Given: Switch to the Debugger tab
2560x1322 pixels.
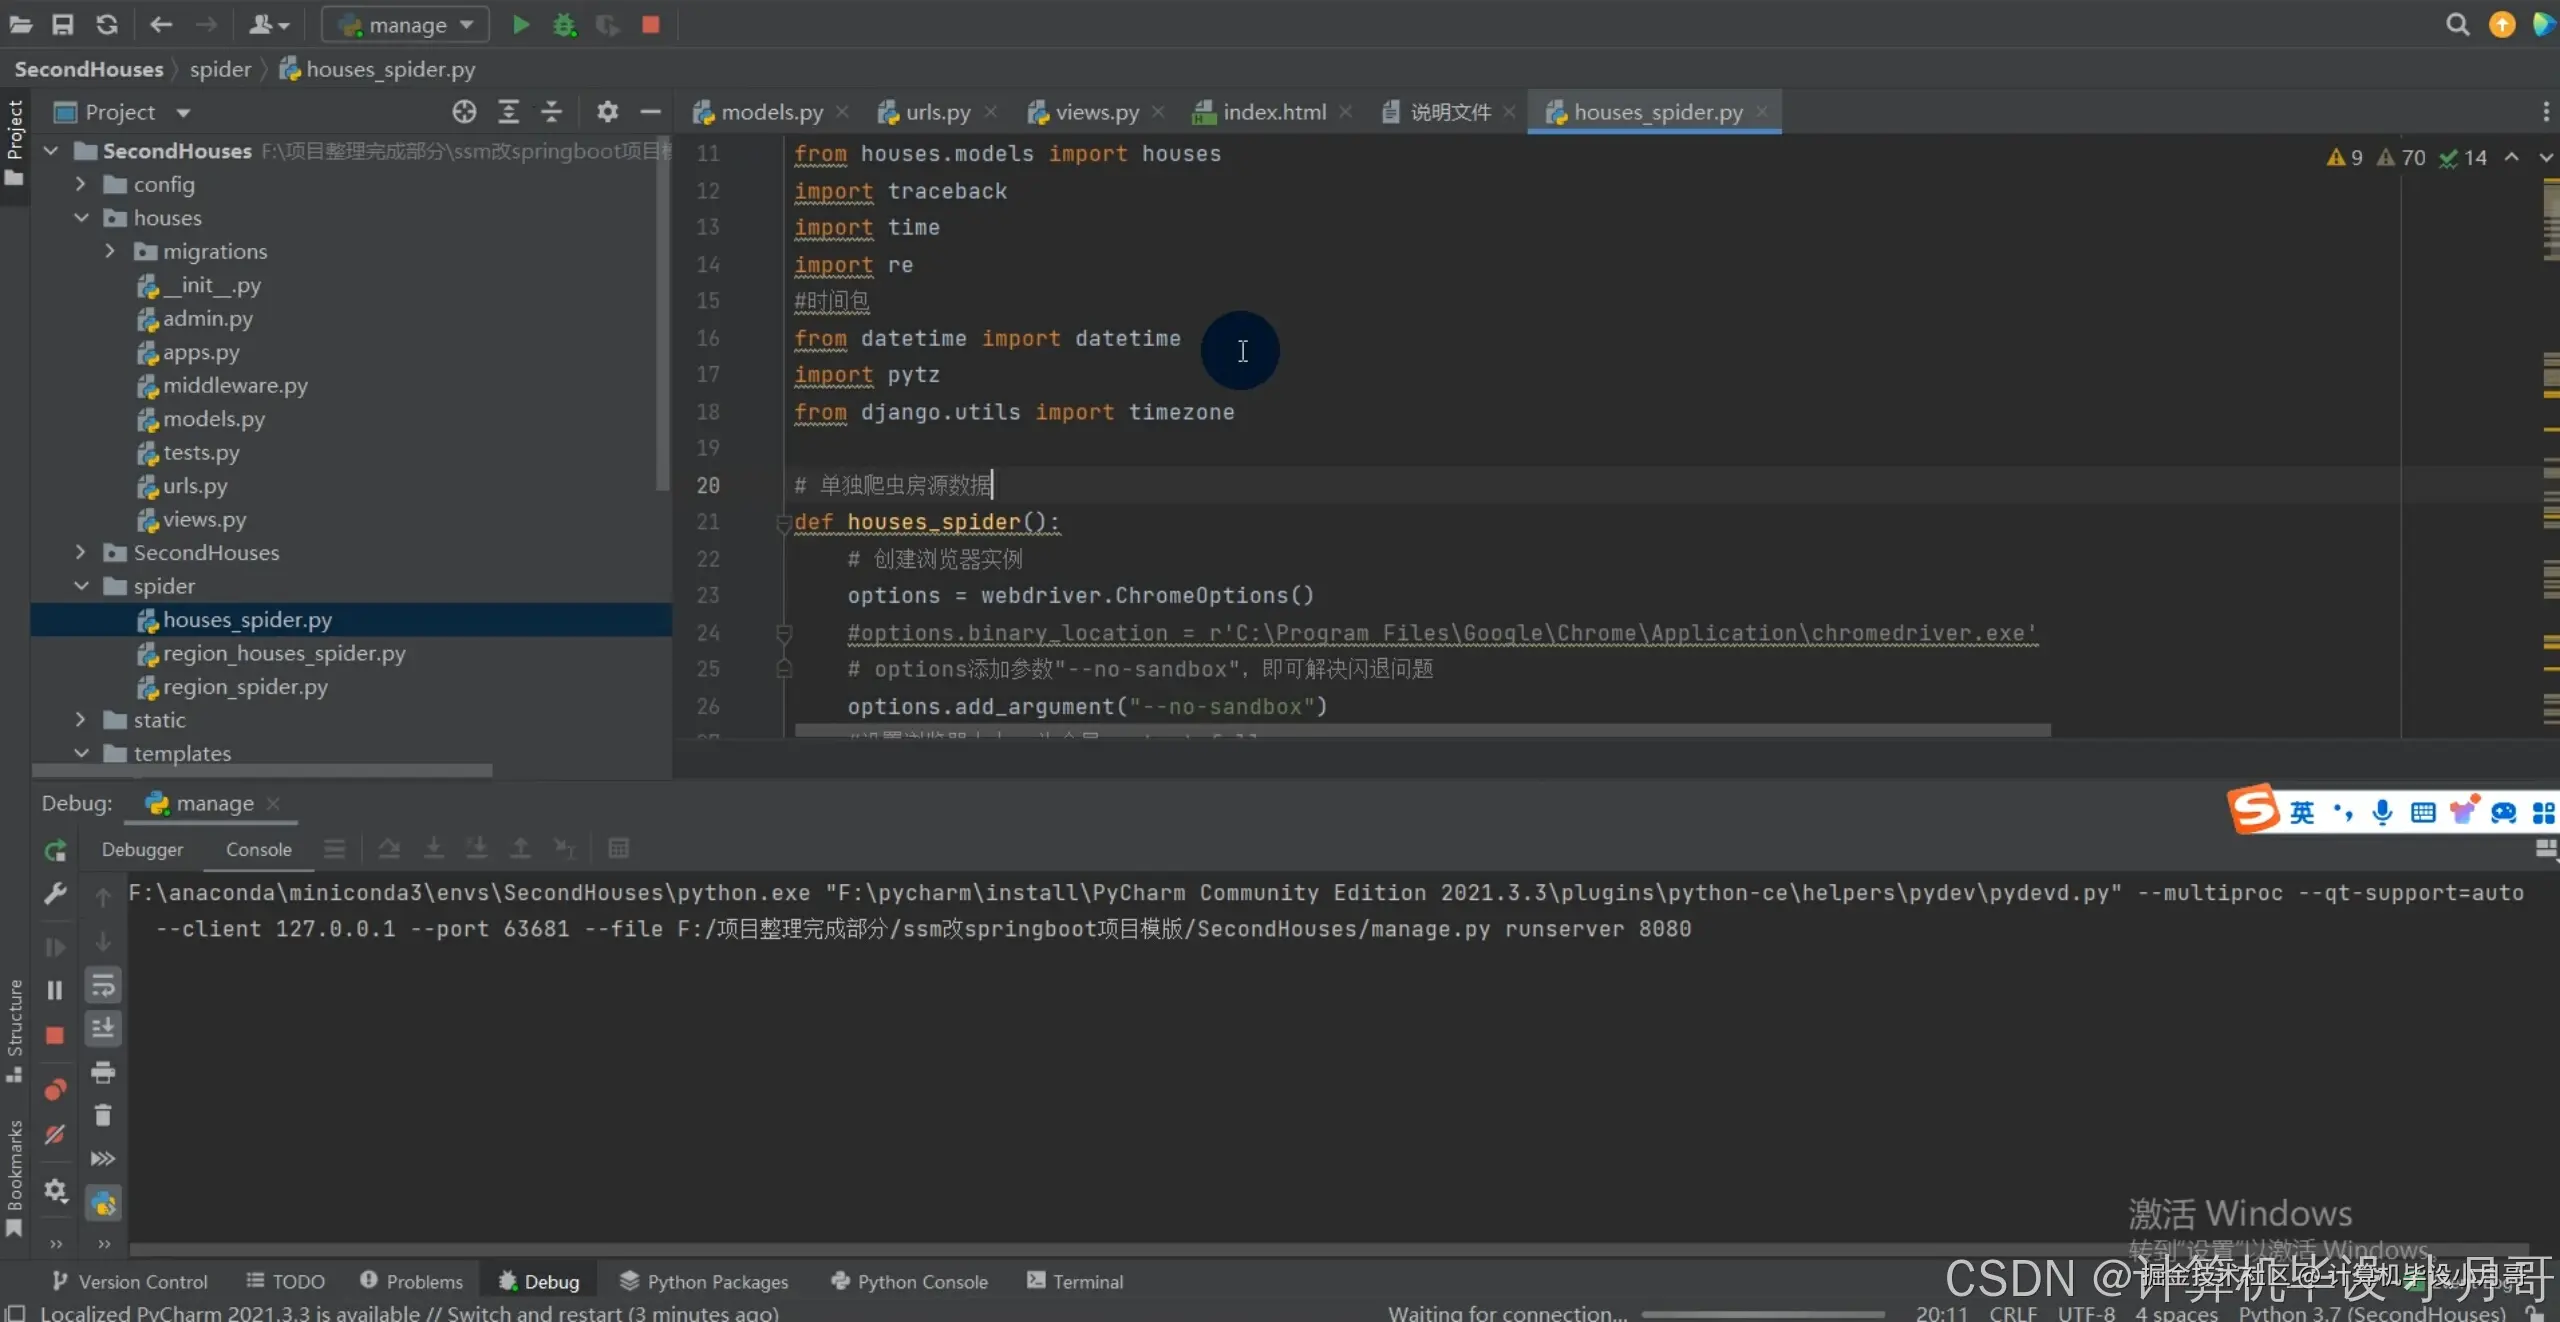Looking at the screenshot, I should click(142, 849).
